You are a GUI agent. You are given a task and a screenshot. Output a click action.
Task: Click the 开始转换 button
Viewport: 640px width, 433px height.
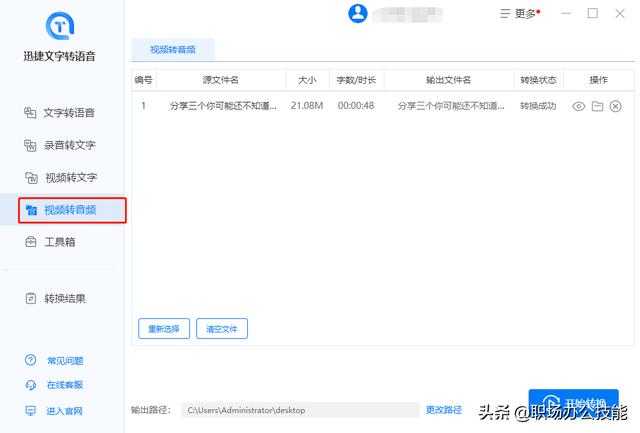click(x=573, y=404)
